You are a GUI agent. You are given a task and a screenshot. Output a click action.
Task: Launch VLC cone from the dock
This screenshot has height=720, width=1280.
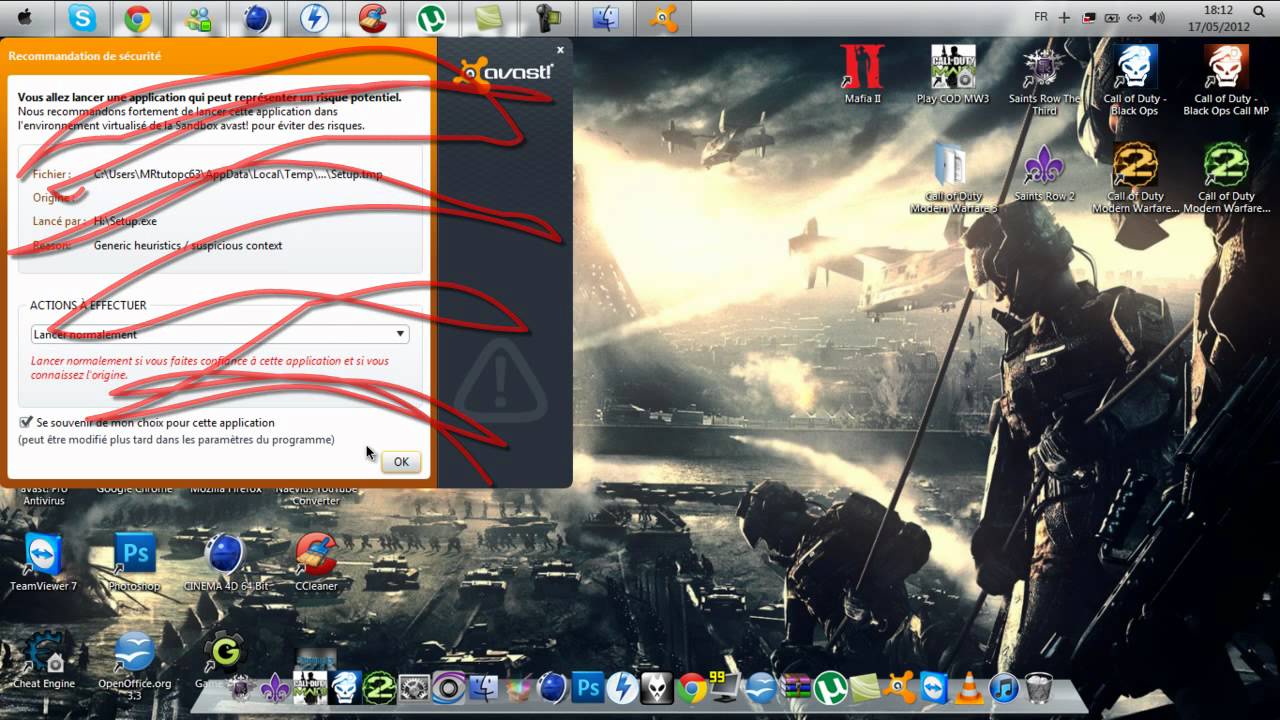click(969, 687)
